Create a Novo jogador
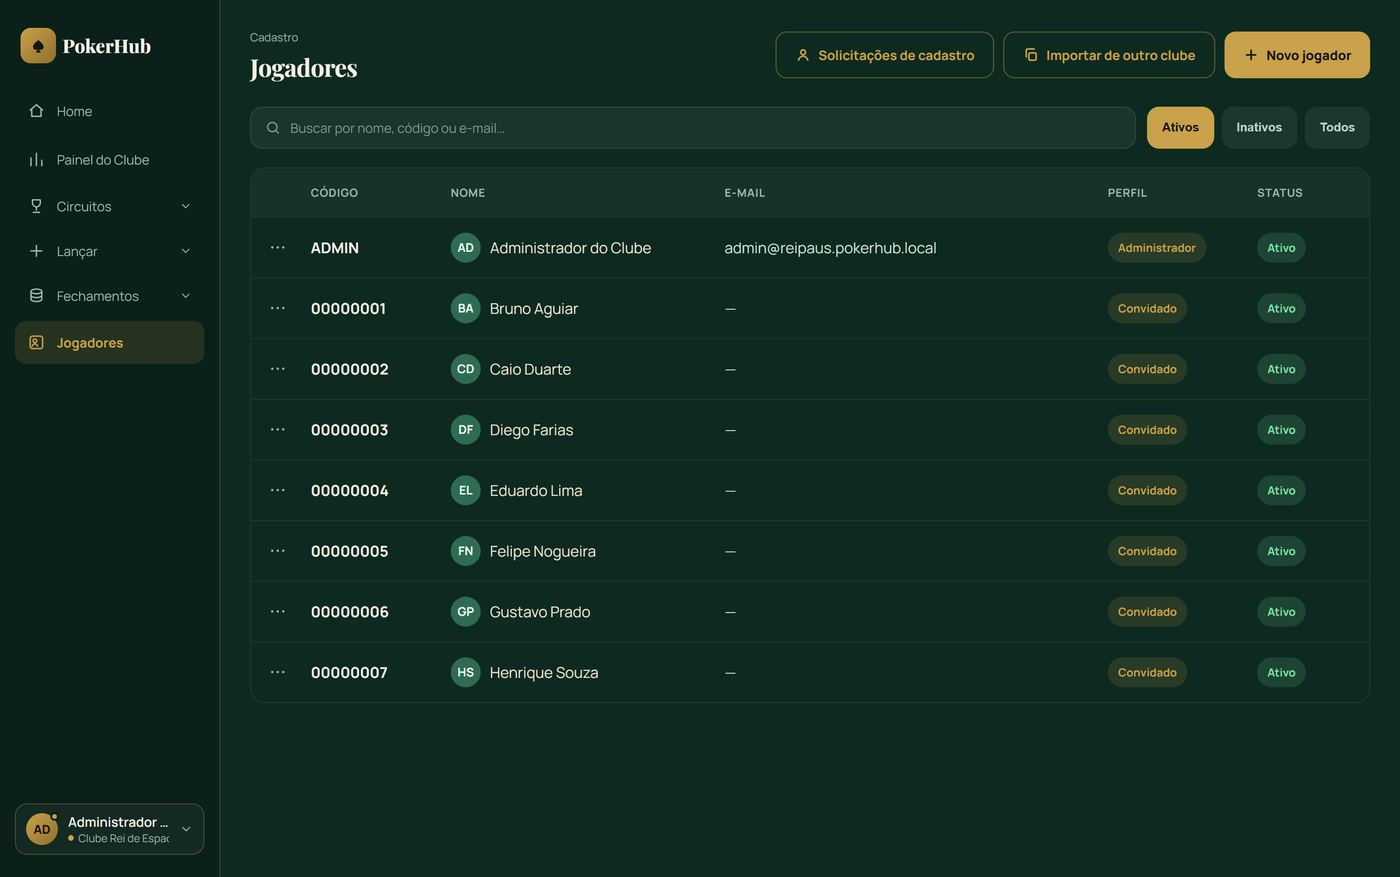The image size is (1400, 877). [1297, 55]
